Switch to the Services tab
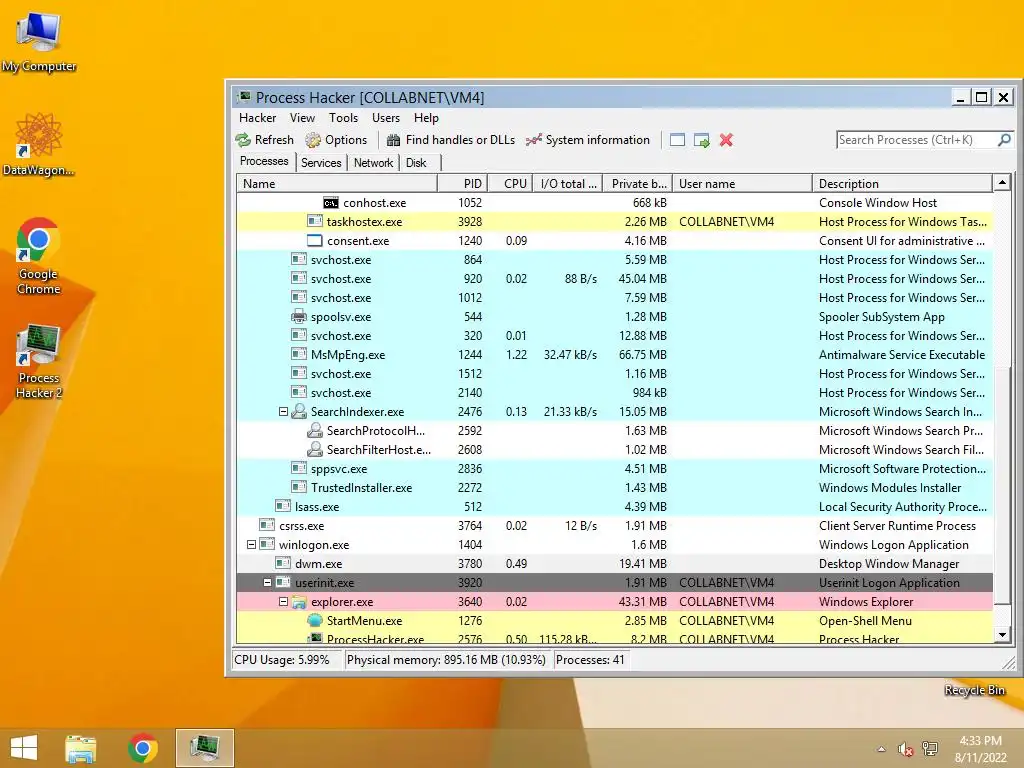 pos(321,163)
